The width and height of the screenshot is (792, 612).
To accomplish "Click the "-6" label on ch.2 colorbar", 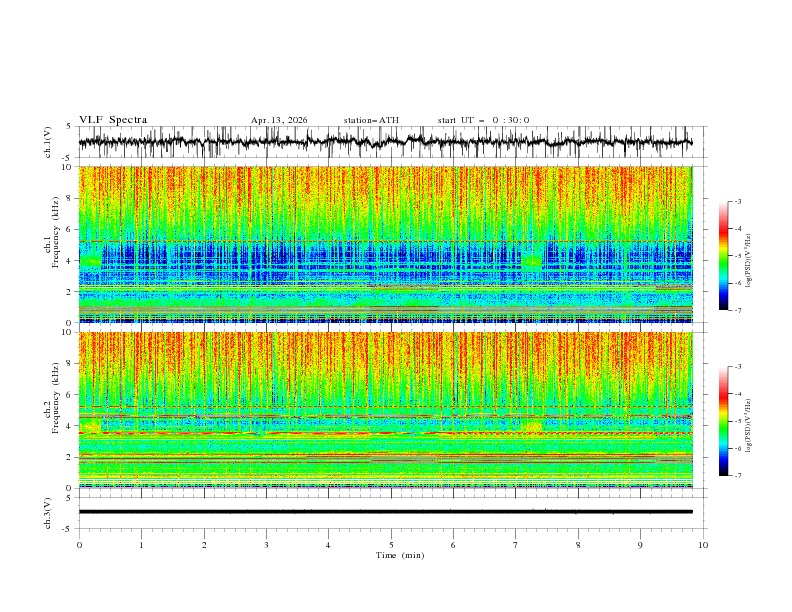I will 738,448.
